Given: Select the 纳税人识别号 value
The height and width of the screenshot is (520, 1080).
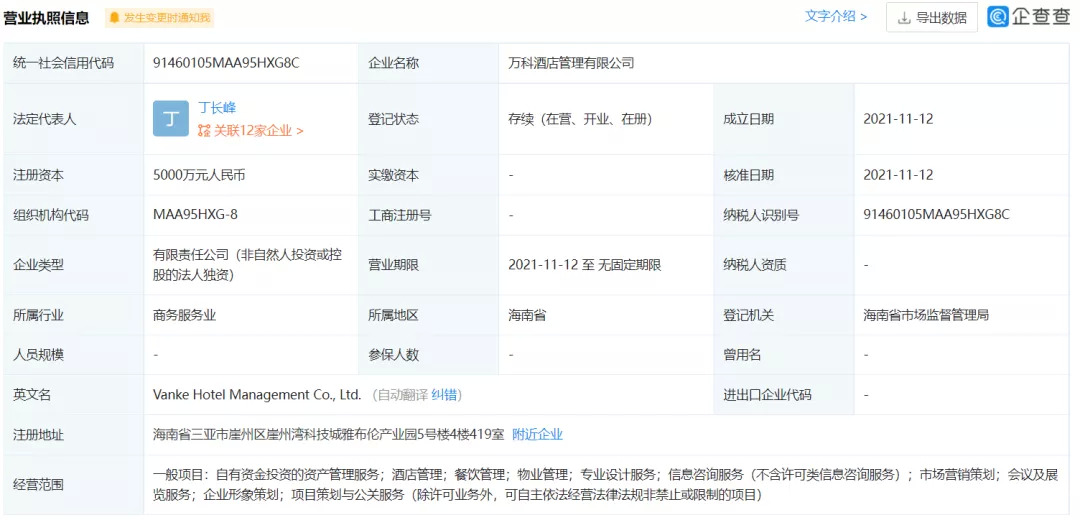Looking at the screenshot, I should 936,215.
